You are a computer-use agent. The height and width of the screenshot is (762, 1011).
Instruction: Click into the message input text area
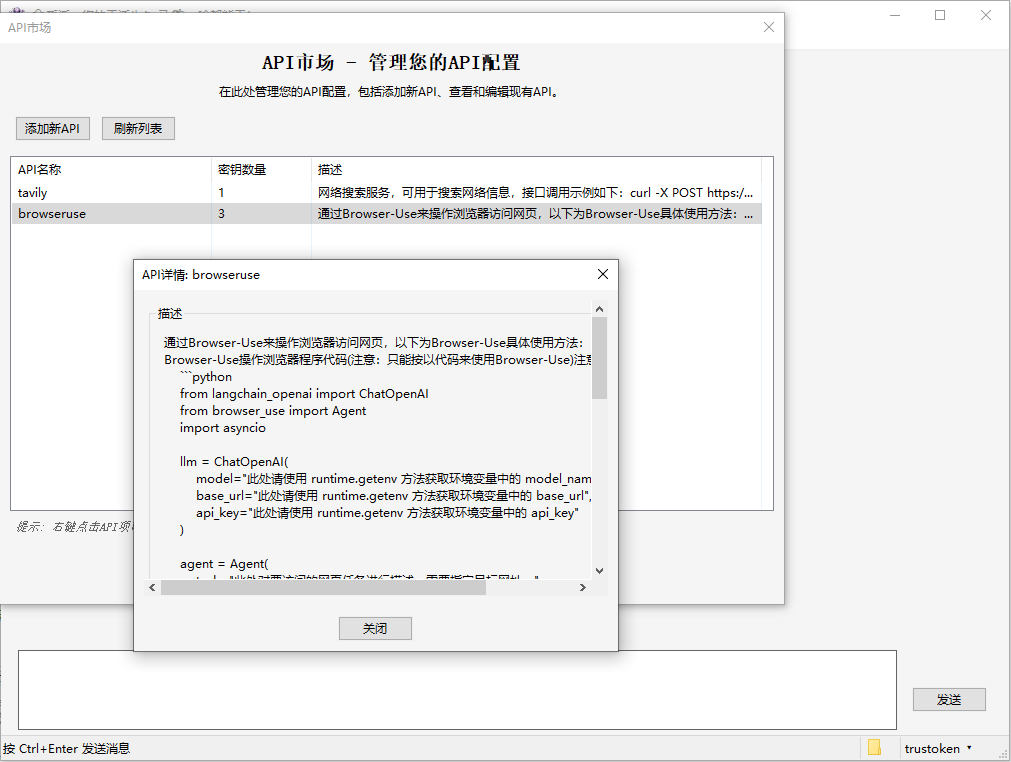click(x=457, y=690)
